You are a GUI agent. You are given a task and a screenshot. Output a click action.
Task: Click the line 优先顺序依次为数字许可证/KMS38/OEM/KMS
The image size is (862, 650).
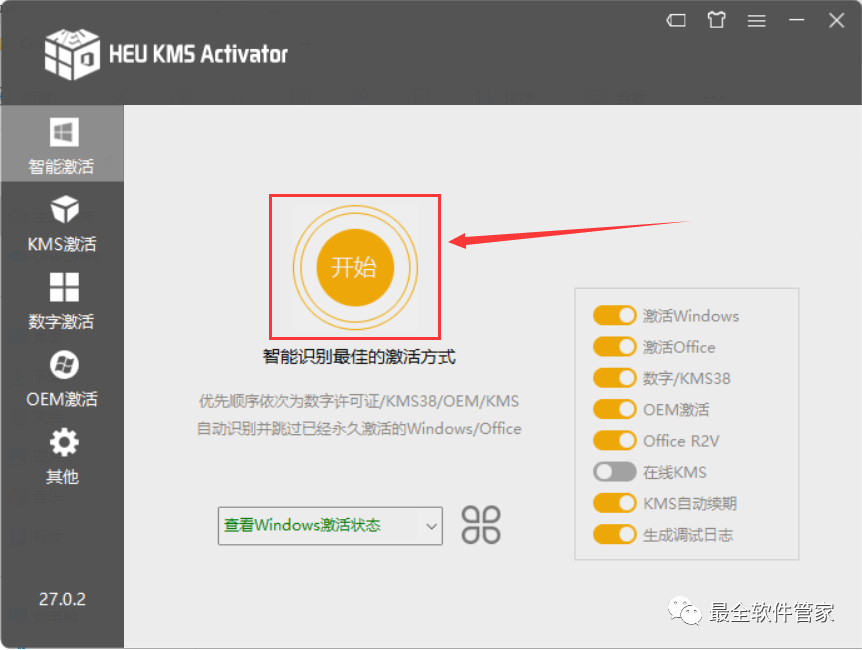pyautogui.click(x=359, y=401)
